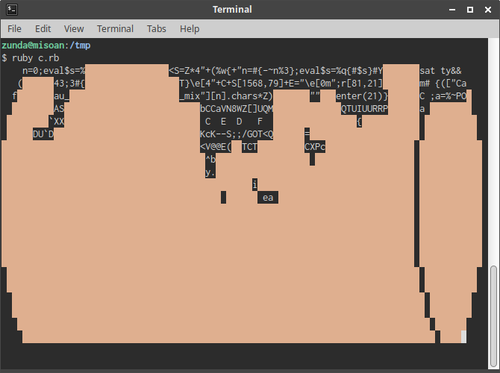Minimize the Terminal window
The width and height of the screenshot is (500, 373).
452,10
